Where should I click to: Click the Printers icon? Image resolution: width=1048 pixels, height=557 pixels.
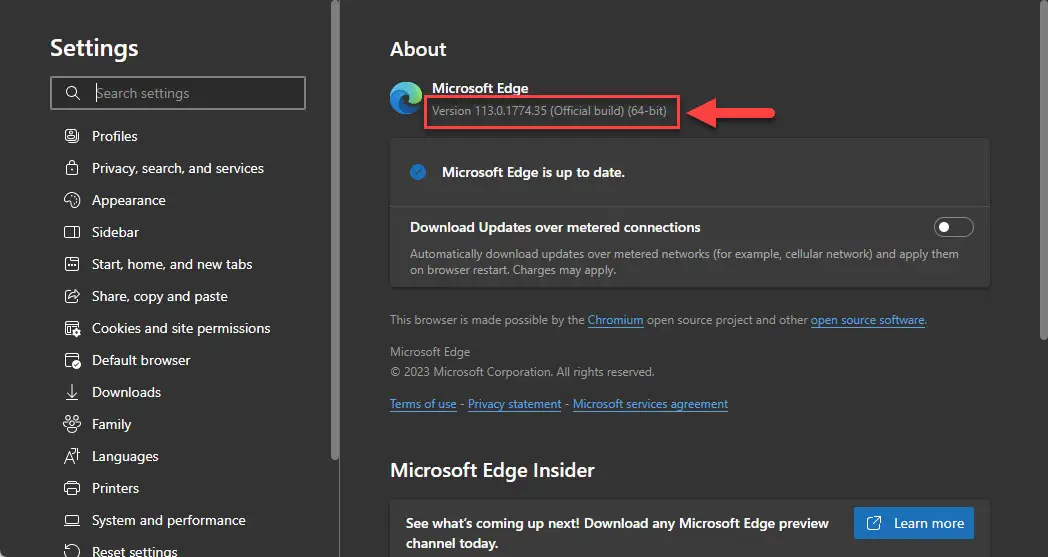coord(72,488)
